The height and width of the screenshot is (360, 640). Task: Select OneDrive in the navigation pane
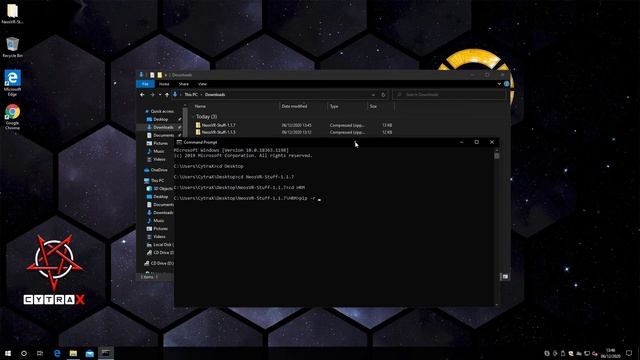tap(156, 170)
